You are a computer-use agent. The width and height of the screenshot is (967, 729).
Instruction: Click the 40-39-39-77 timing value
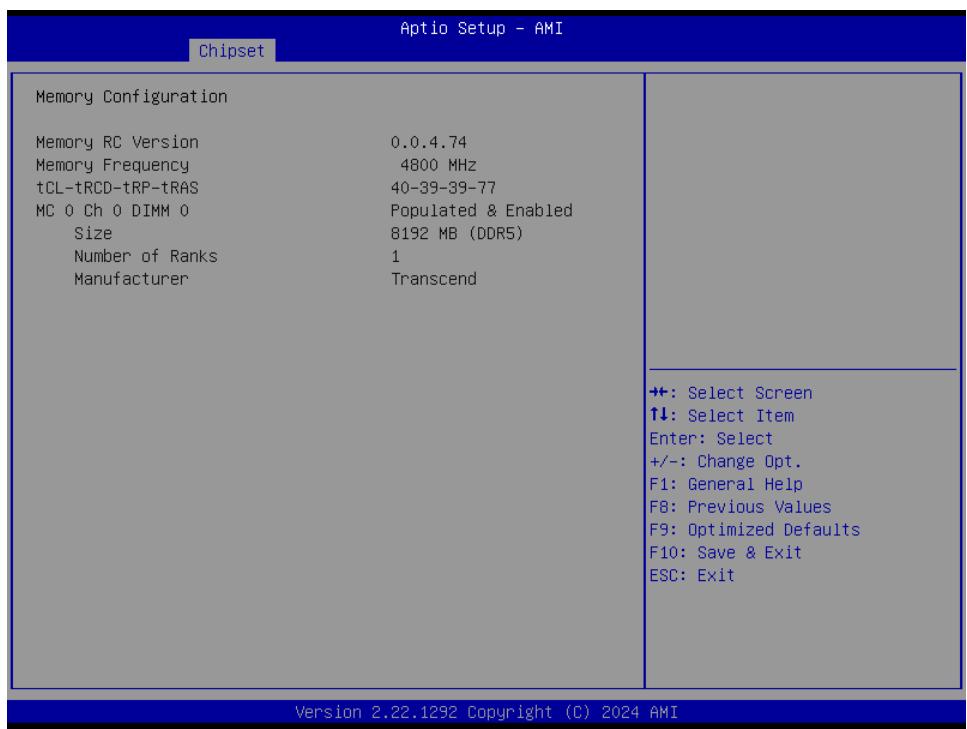pos(443,187)
